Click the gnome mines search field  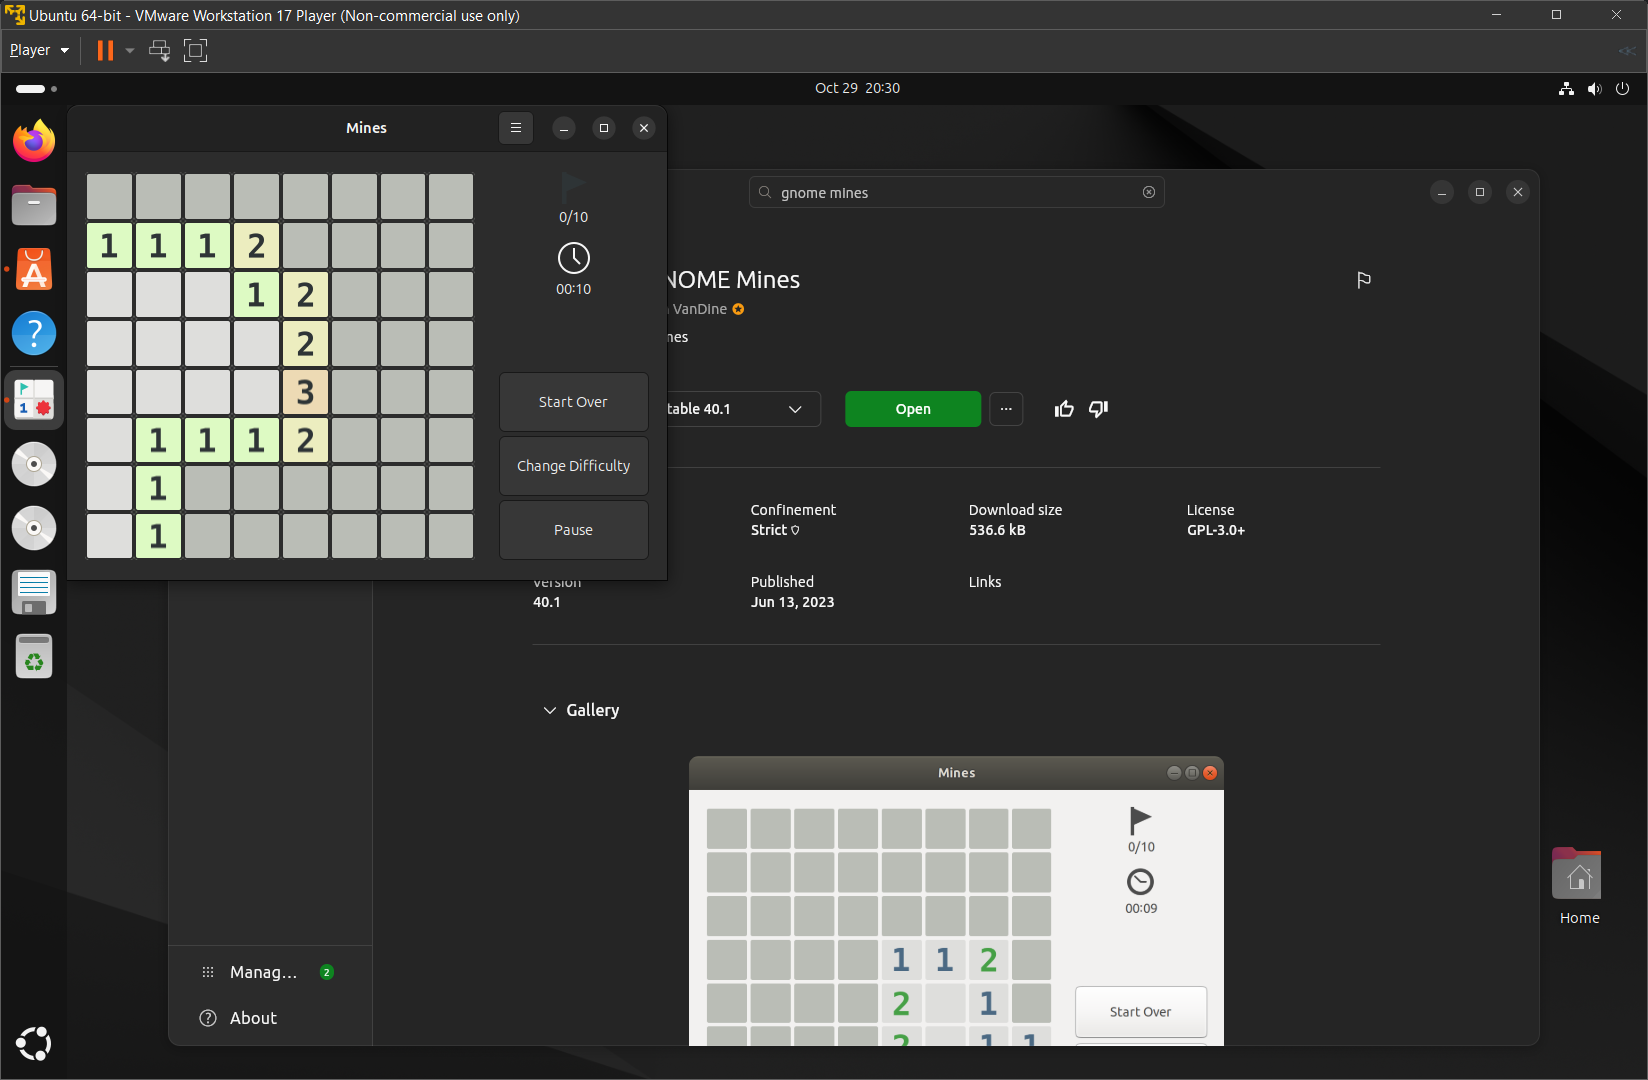point(957,192)
